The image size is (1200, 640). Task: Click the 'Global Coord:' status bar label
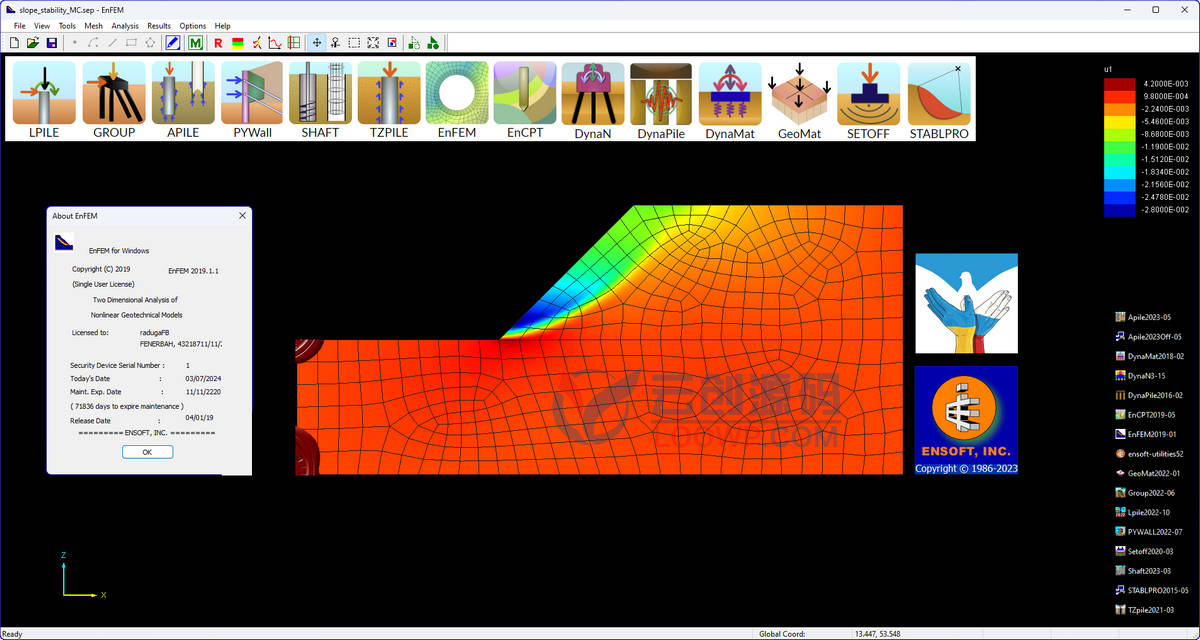pyautogui.click(x=782, y=634)
